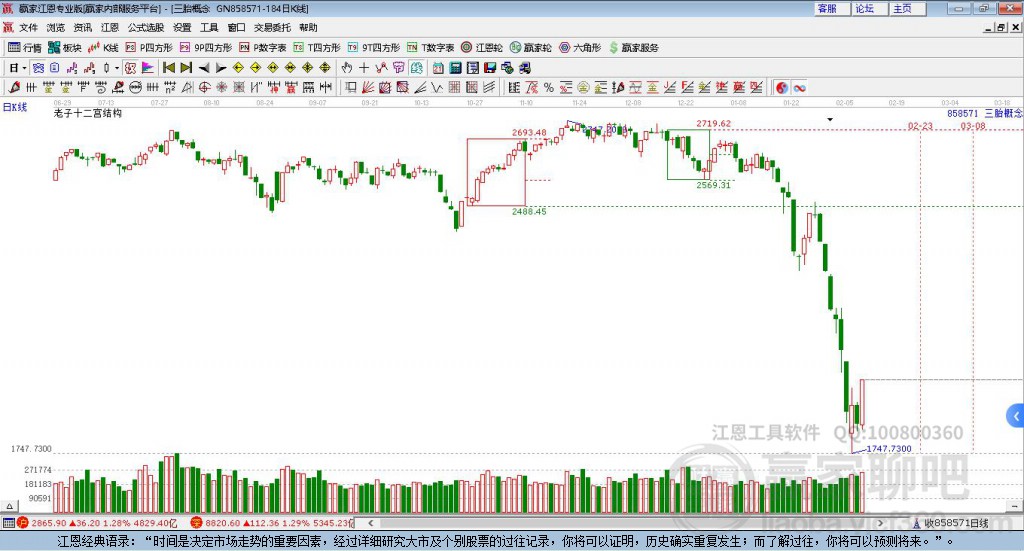The image size is (1024, 551).
Task: Select the spiral drawing tool
Action: point(101,87)
